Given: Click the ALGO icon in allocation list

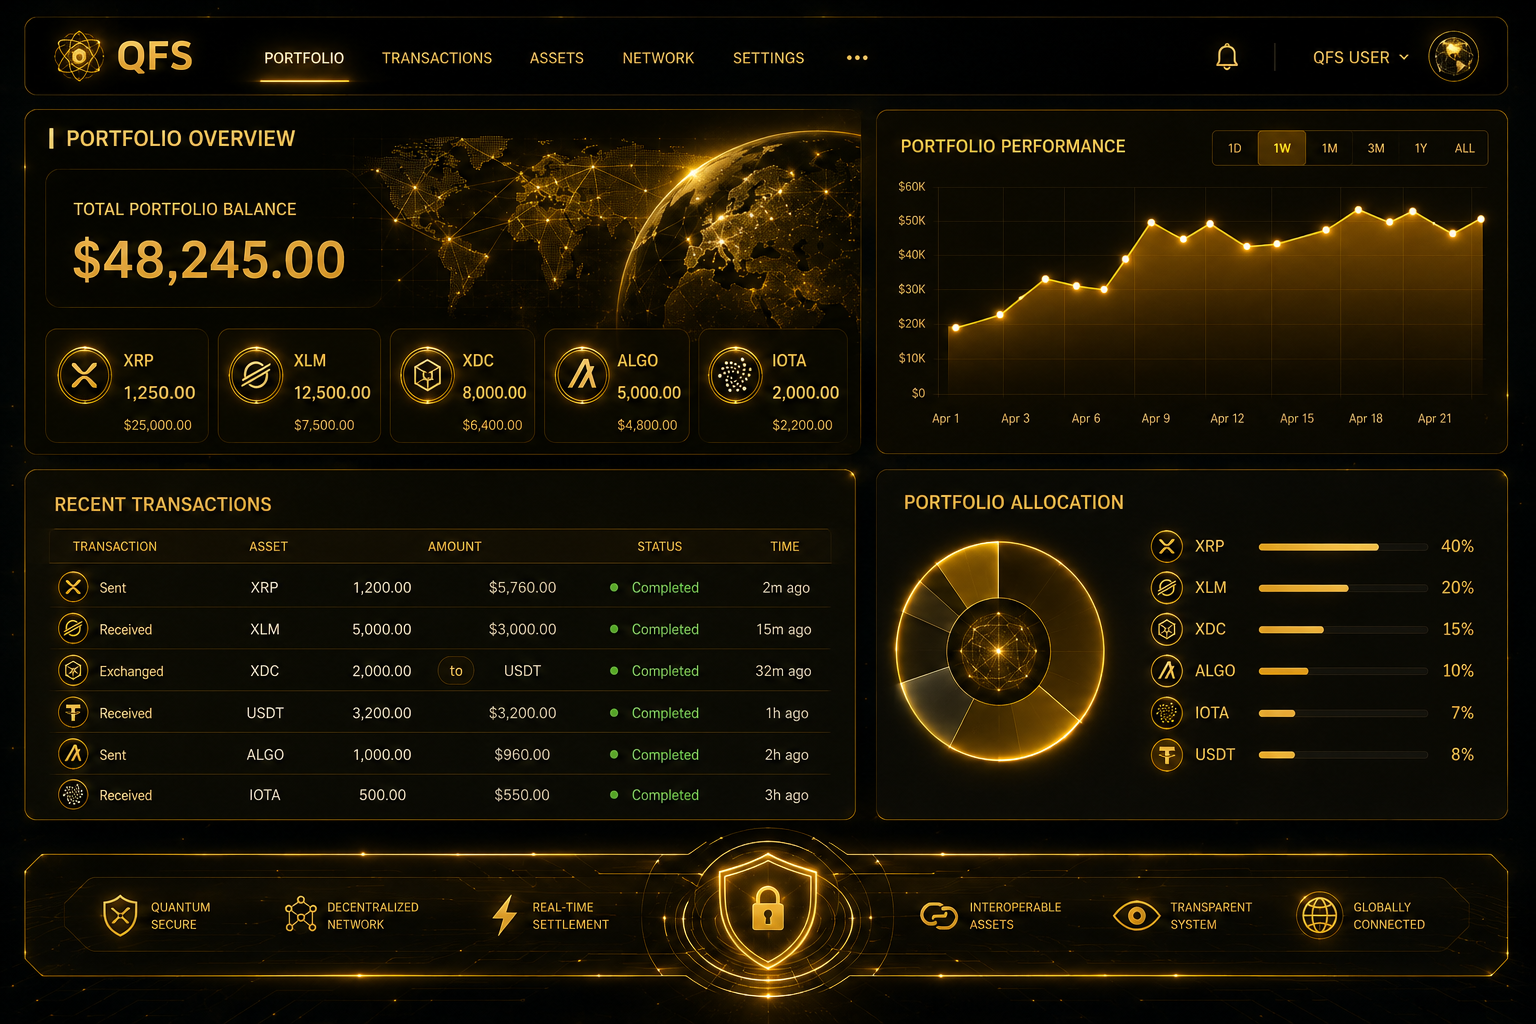Looking at the screenshot, I should coord(1166,670).
